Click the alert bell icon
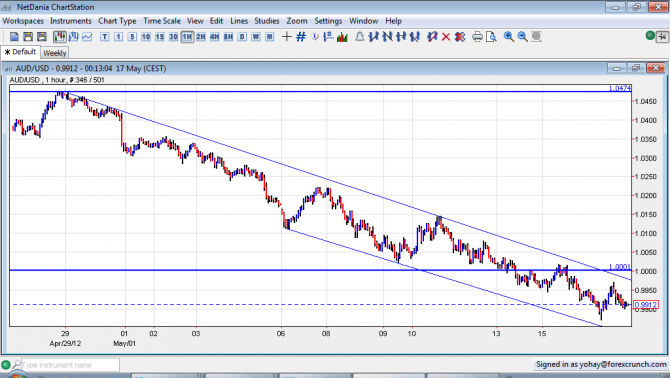Screen dimensions: 670x378 (x=360, y=37)
